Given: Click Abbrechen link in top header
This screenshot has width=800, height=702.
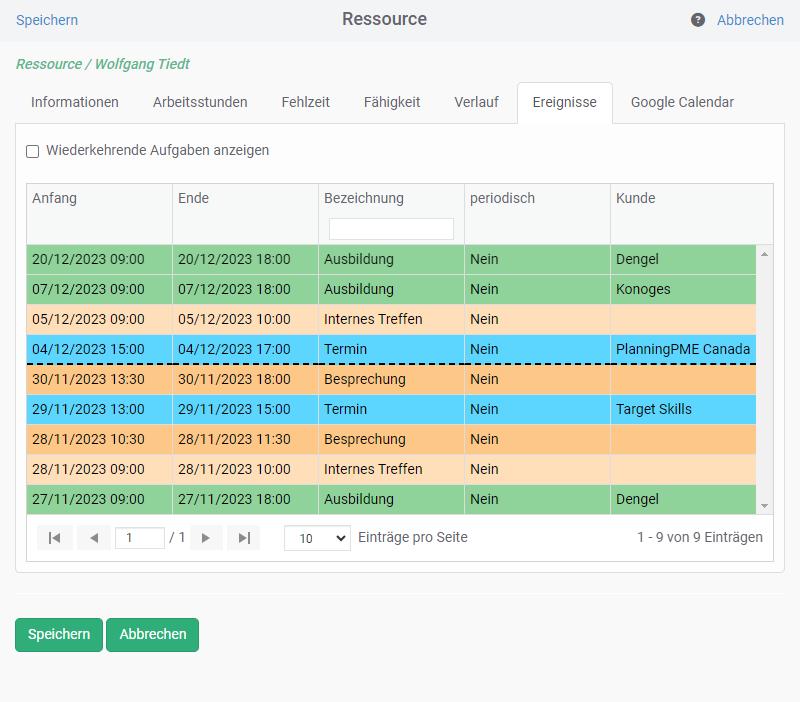Looking at the screenshot, I should coord(750,20).
